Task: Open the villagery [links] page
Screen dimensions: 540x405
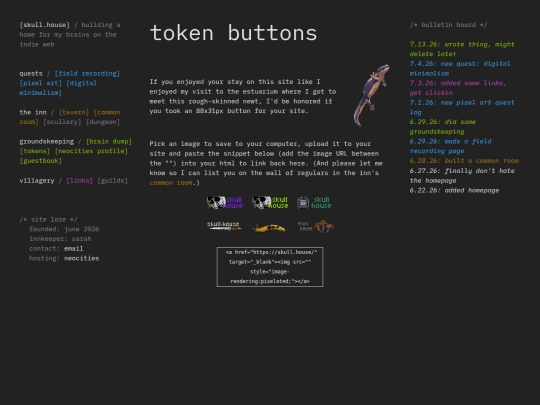Action: pos(80,180)
